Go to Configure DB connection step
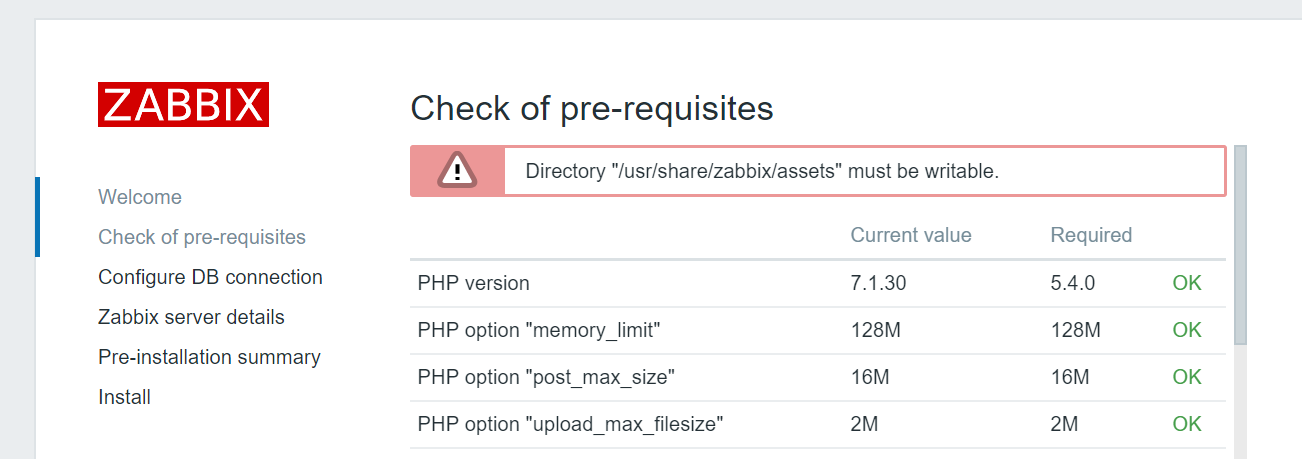The height and width of the screenshot is (459, 1302). [x=210, y=277]
